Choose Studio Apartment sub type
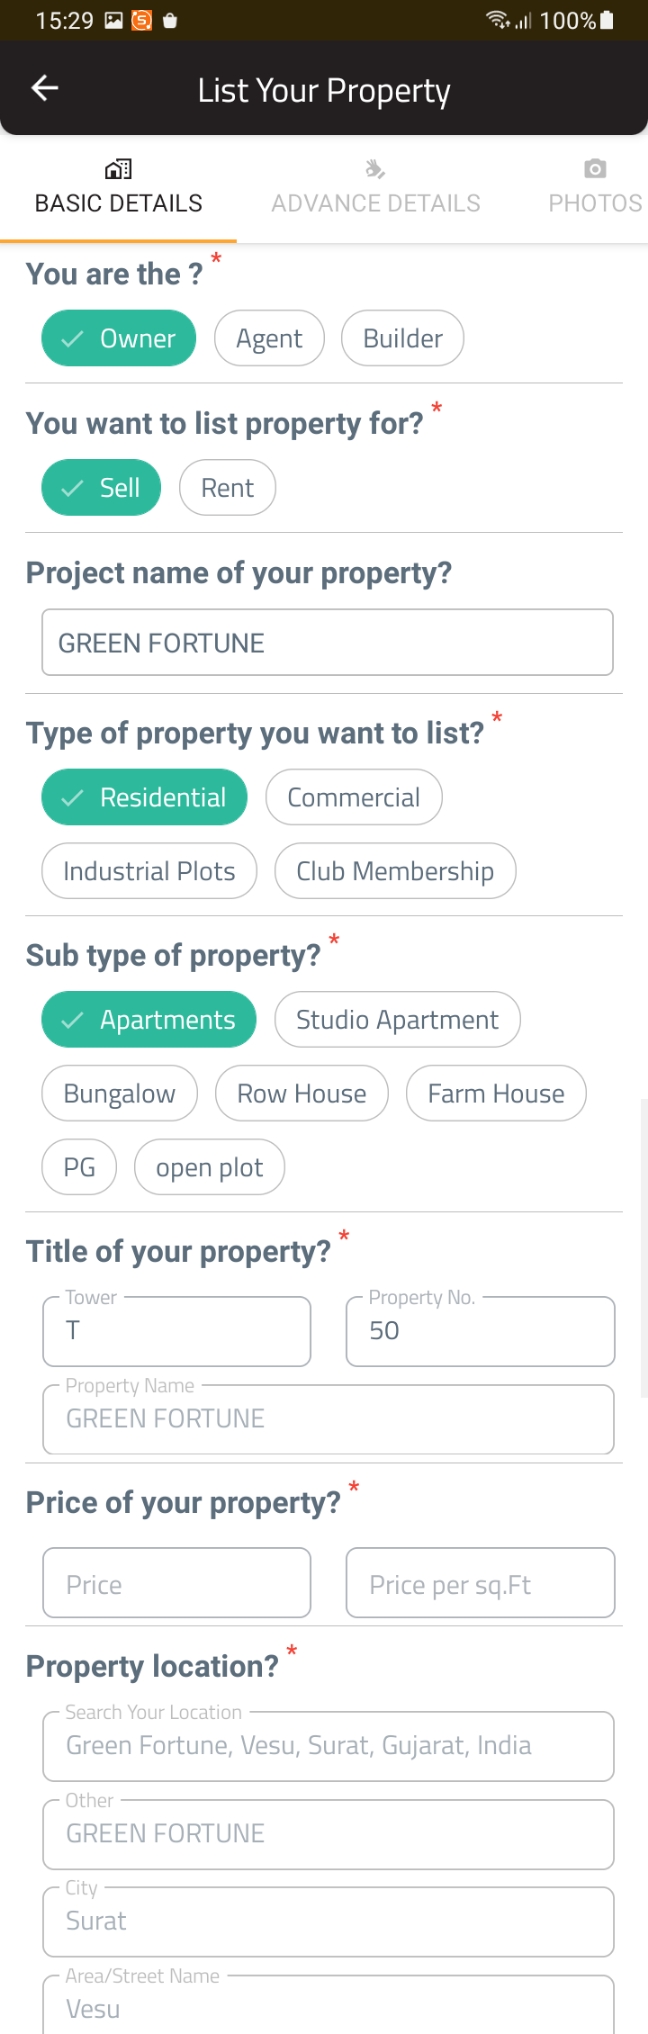The width and height of the screenshot is (648, 2034). [397, 1020]
